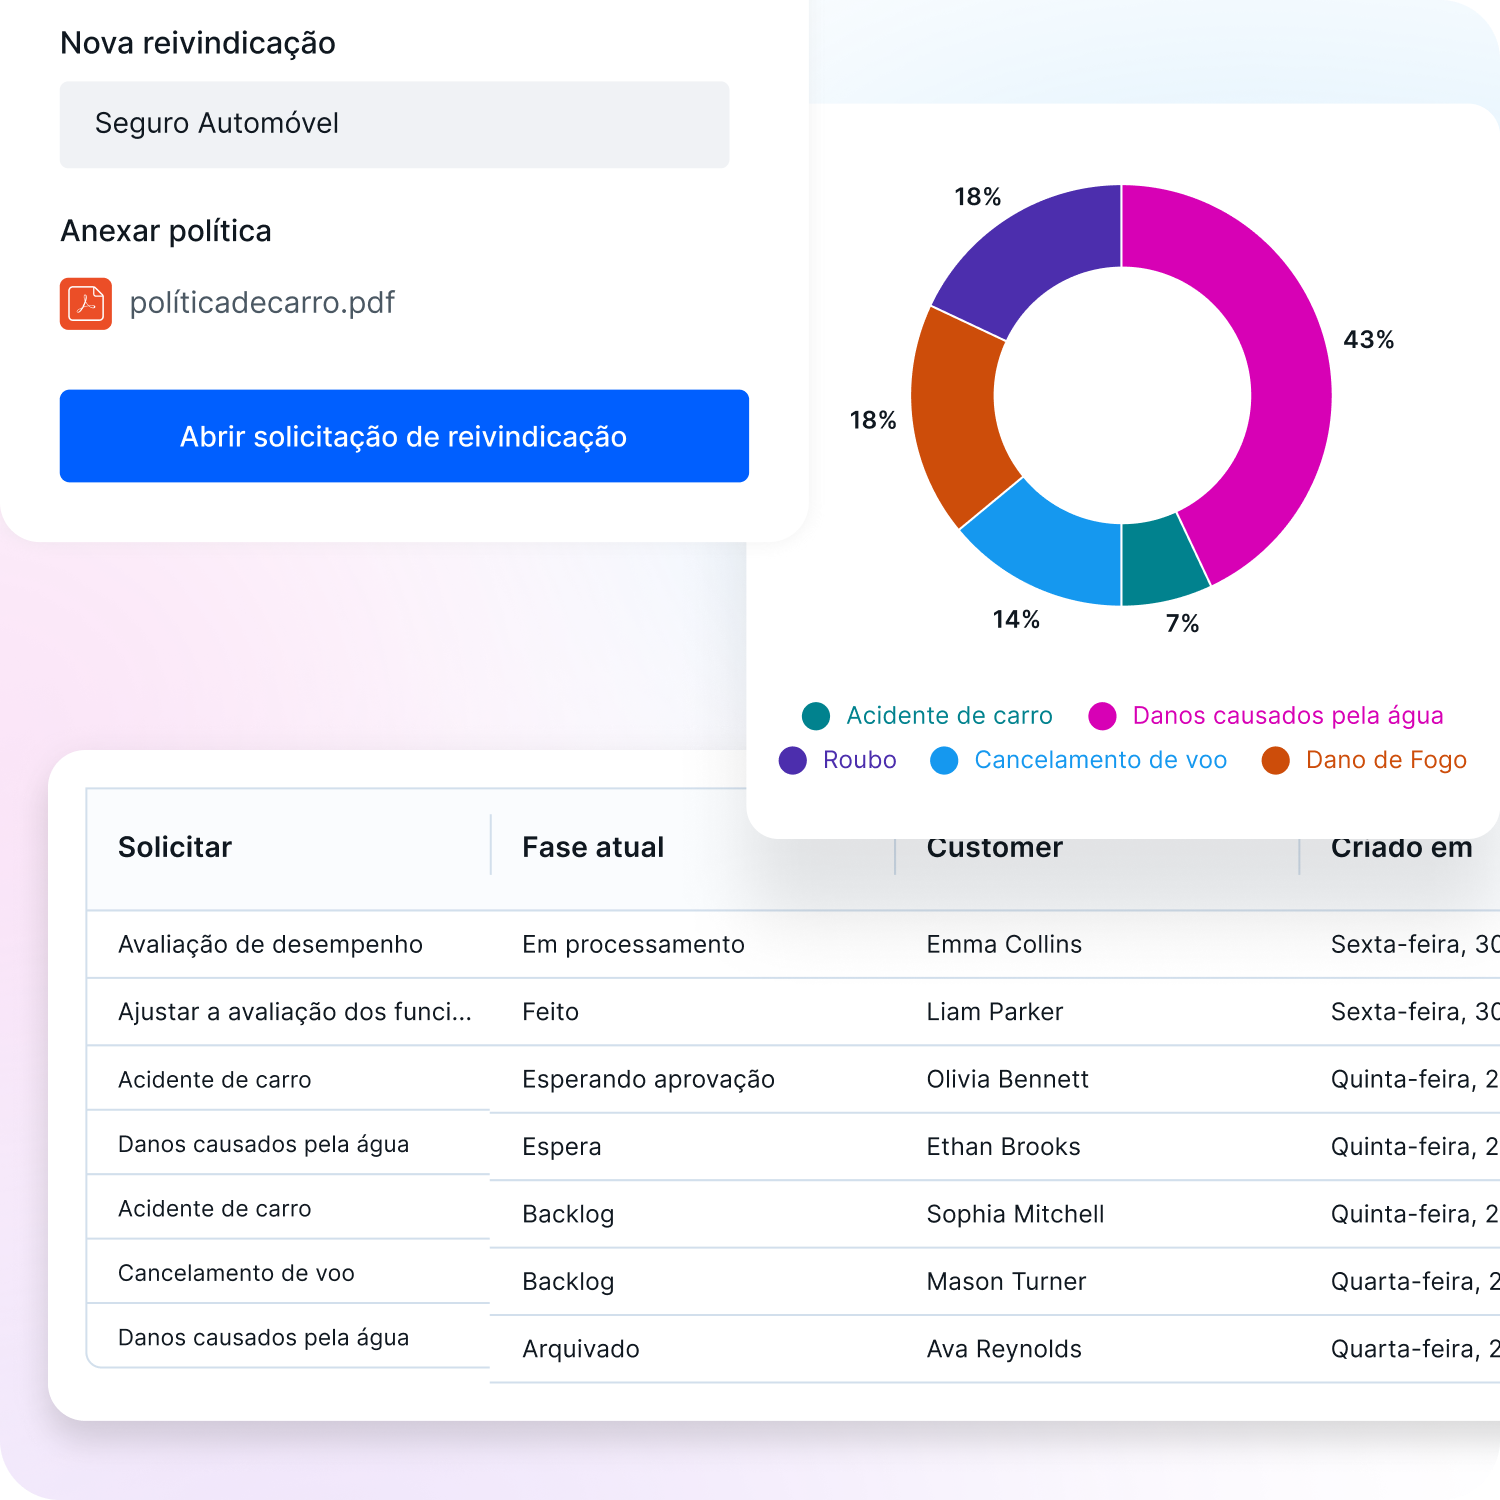Select Roubo legend label text
This screenshot has height=1500, width=1500.
[x=859, y=760]
